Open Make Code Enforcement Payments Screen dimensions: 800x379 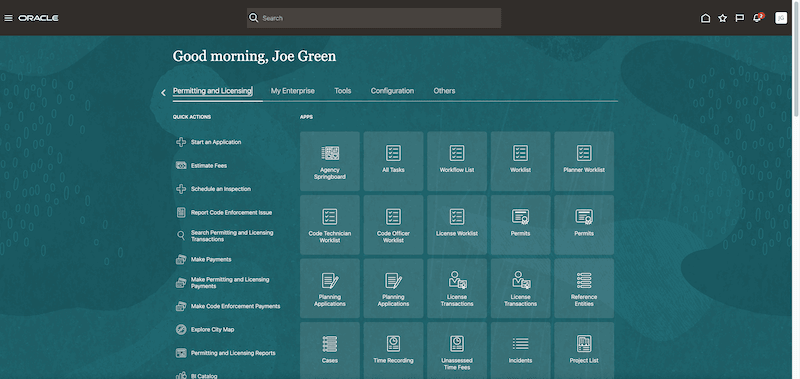228,306
